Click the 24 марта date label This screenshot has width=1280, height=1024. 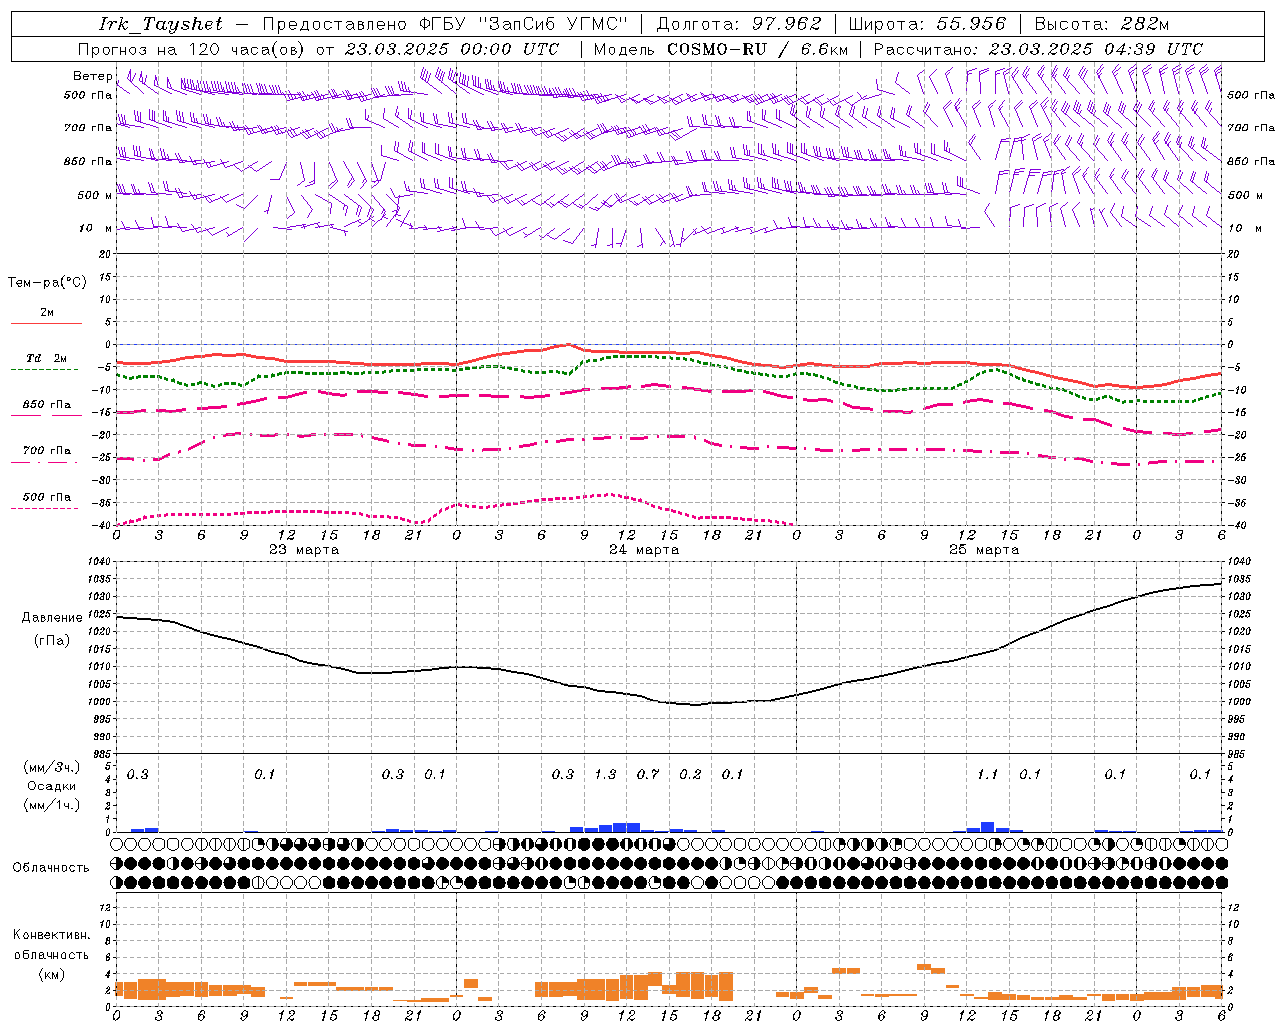click(644, 550)
